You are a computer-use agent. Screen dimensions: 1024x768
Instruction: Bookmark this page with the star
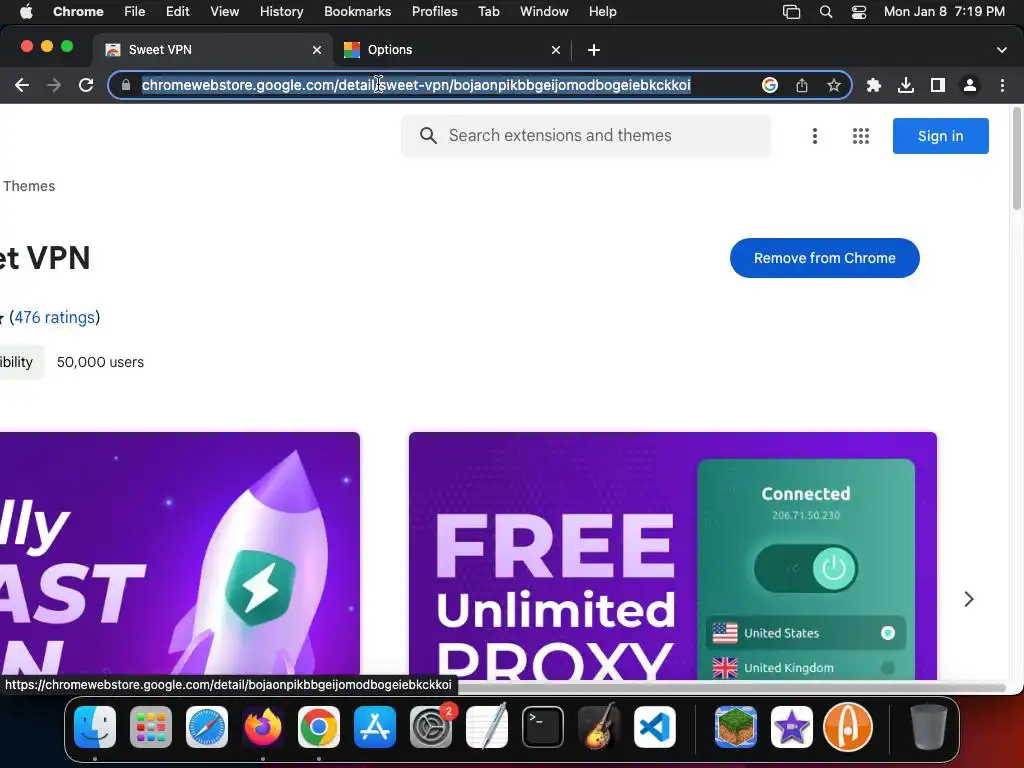834,85
